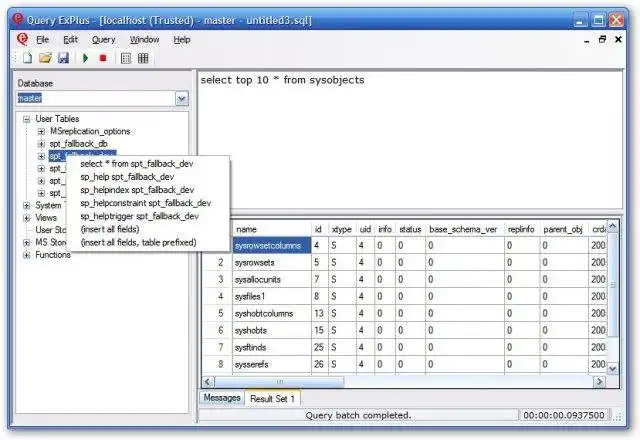This screenshot has width=640, height=440.
Task: Click the 'xtype' column header
Action: click(342, 229)
